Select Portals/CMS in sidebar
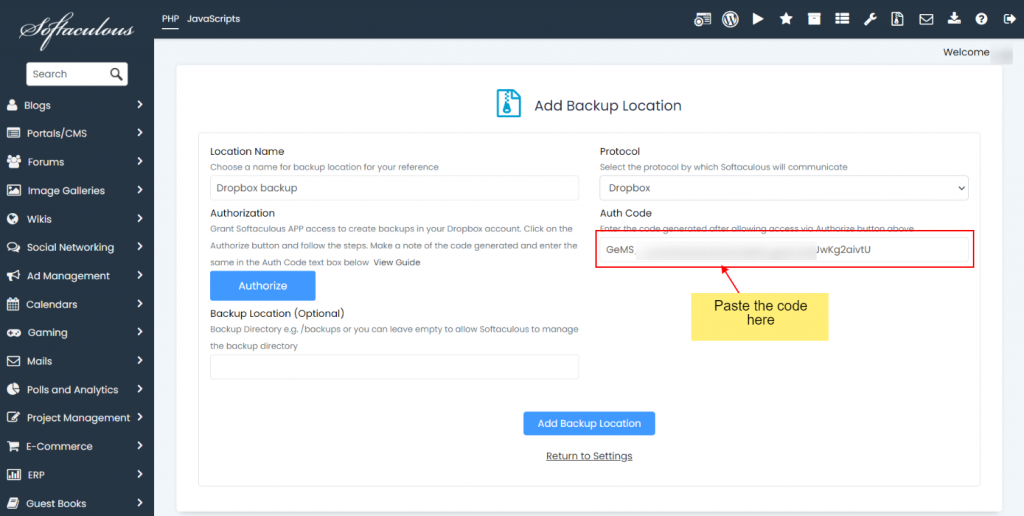 pos(57,133)
